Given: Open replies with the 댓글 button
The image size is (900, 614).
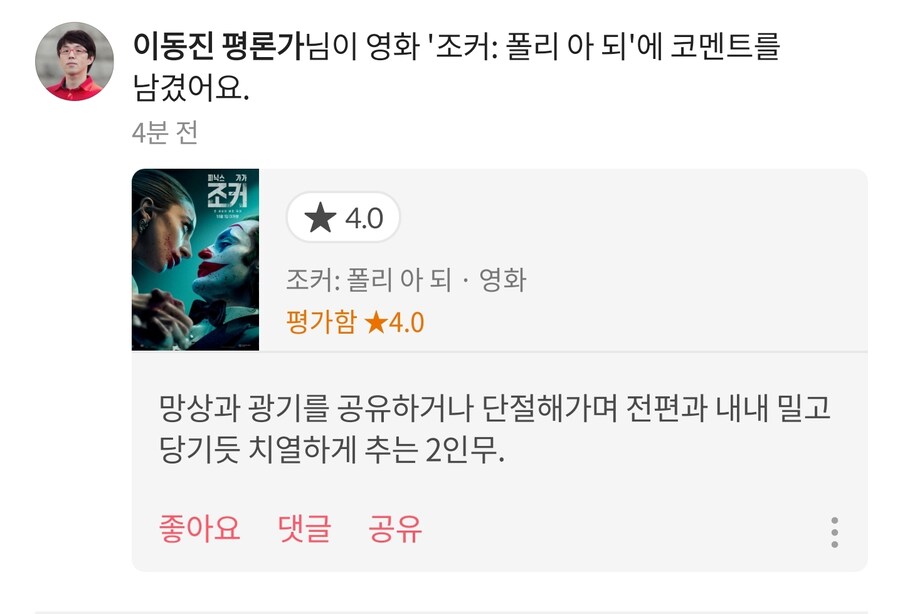Looking at the screenshot, I should click(304, 528).
